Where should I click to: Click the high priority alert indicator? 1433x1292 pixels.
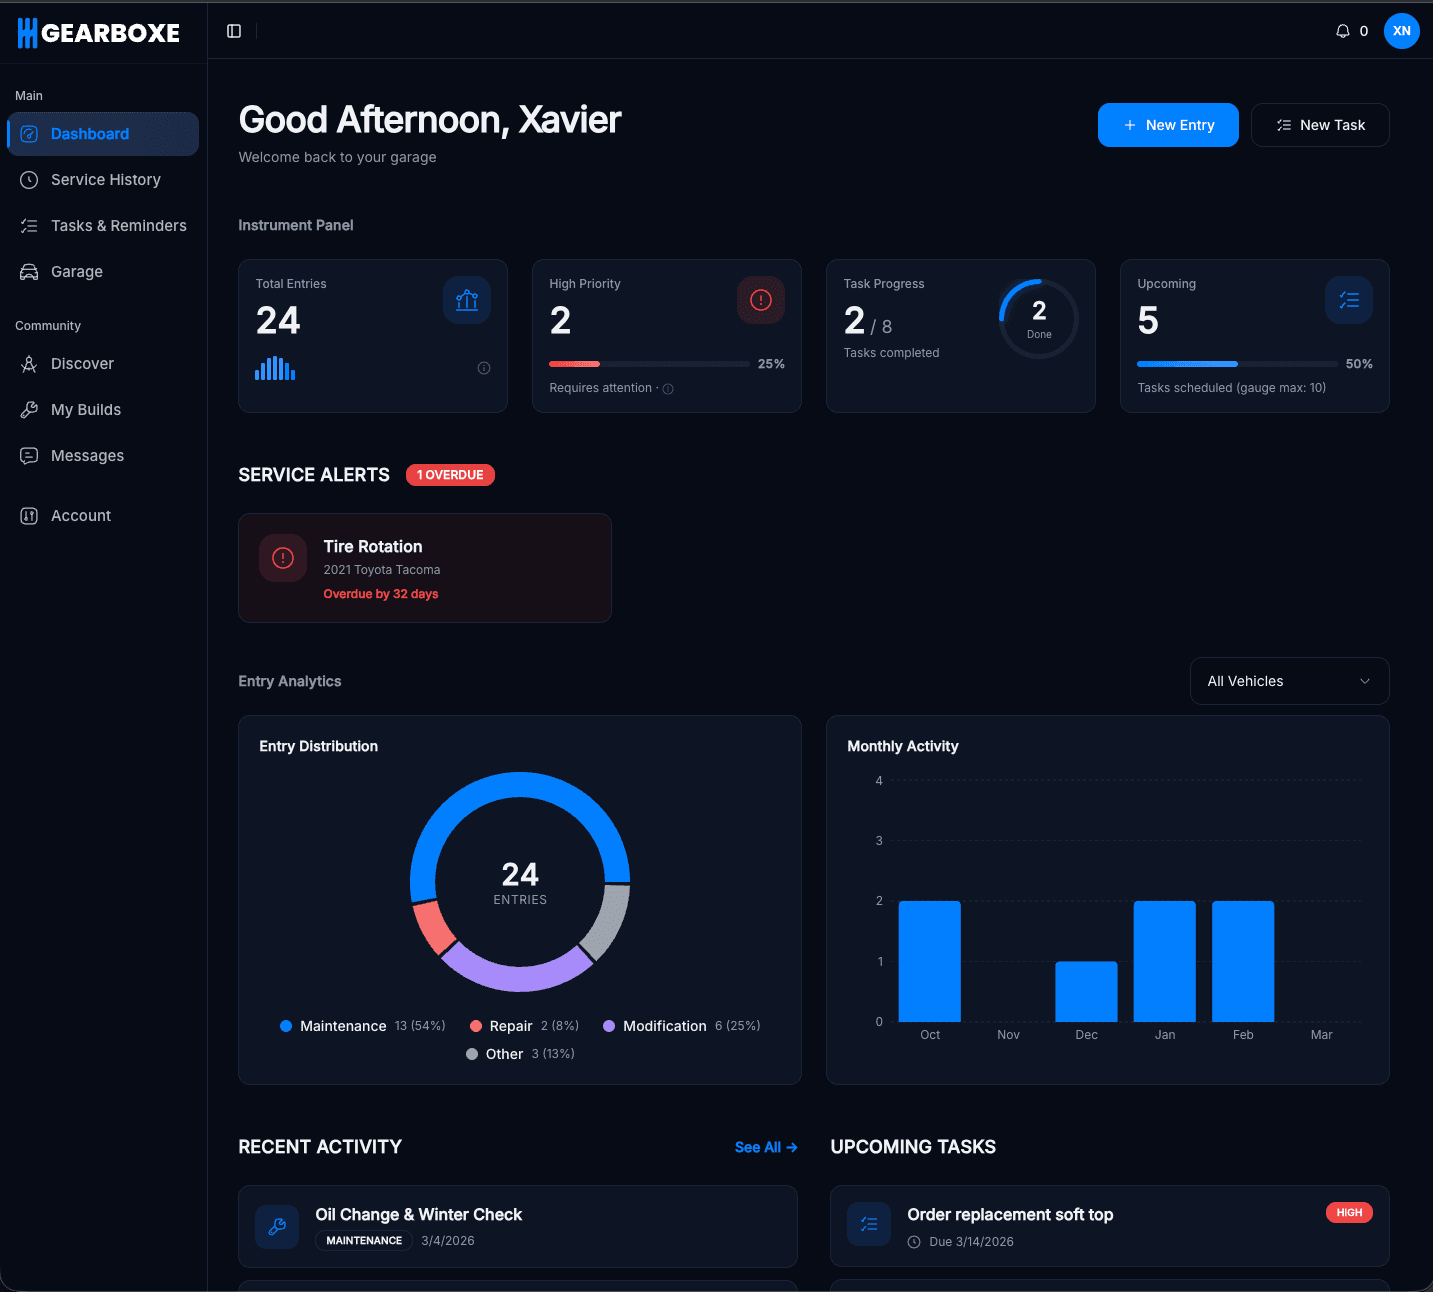coord(761,299)
